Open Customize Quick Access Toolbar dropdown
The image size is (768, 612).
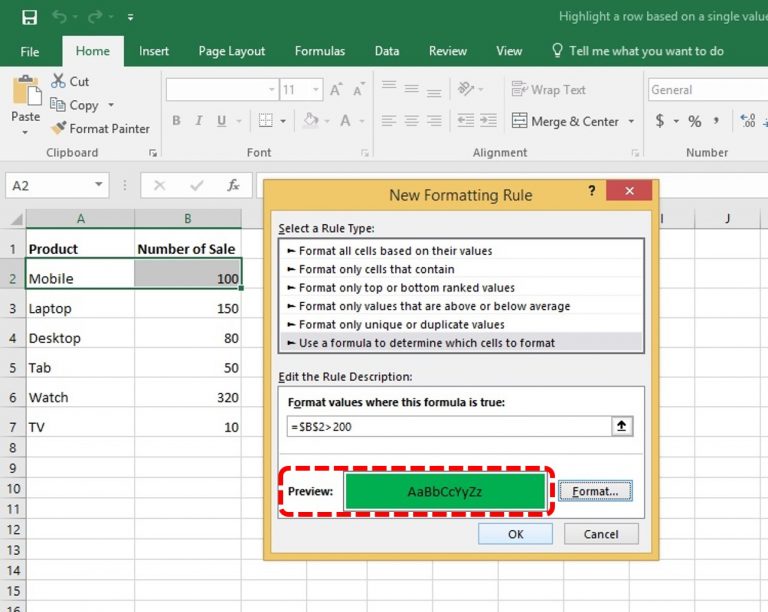[x=130, y=17]
